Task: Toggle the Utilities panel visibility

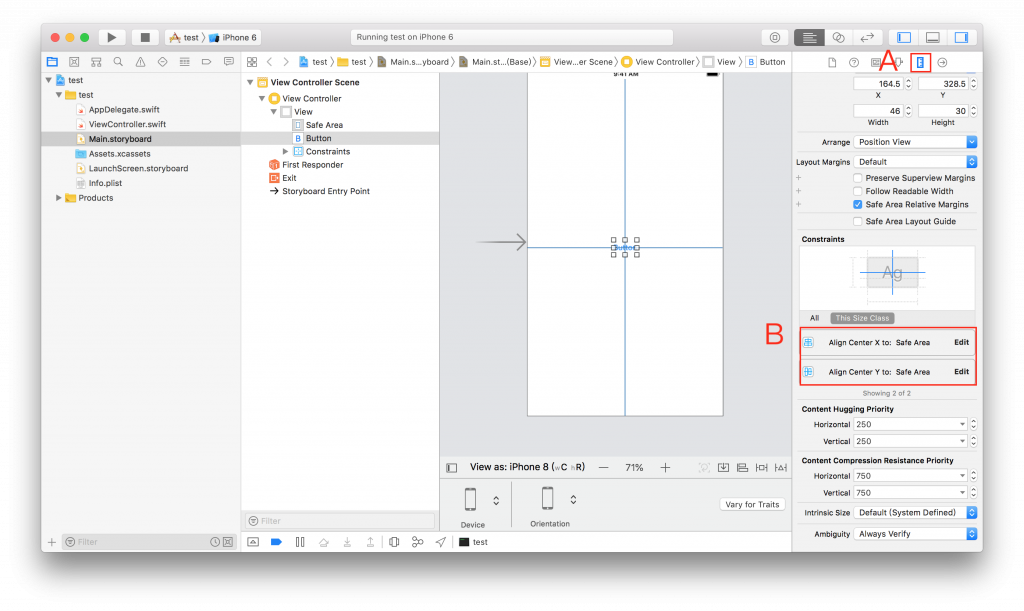Action: point(962,37)
